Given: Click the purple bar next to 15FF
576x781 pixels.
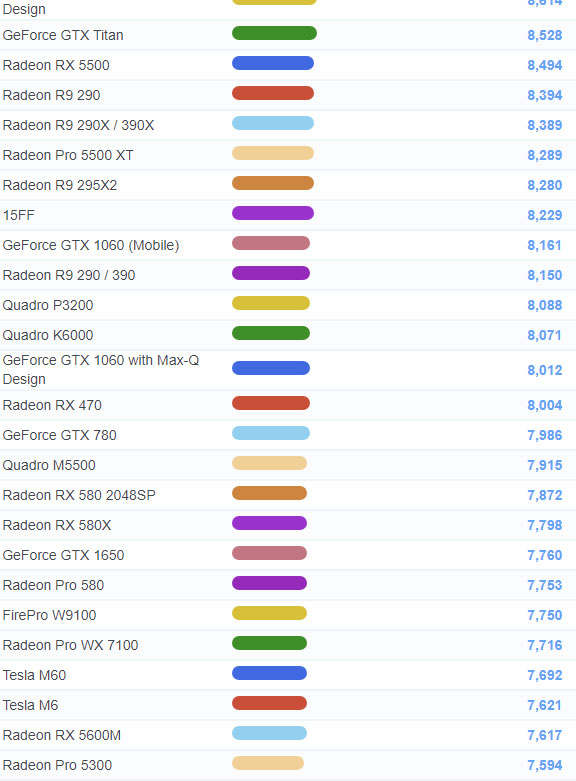Looking at the screenshot, I should pyautogui.click(x=273, y=213).
